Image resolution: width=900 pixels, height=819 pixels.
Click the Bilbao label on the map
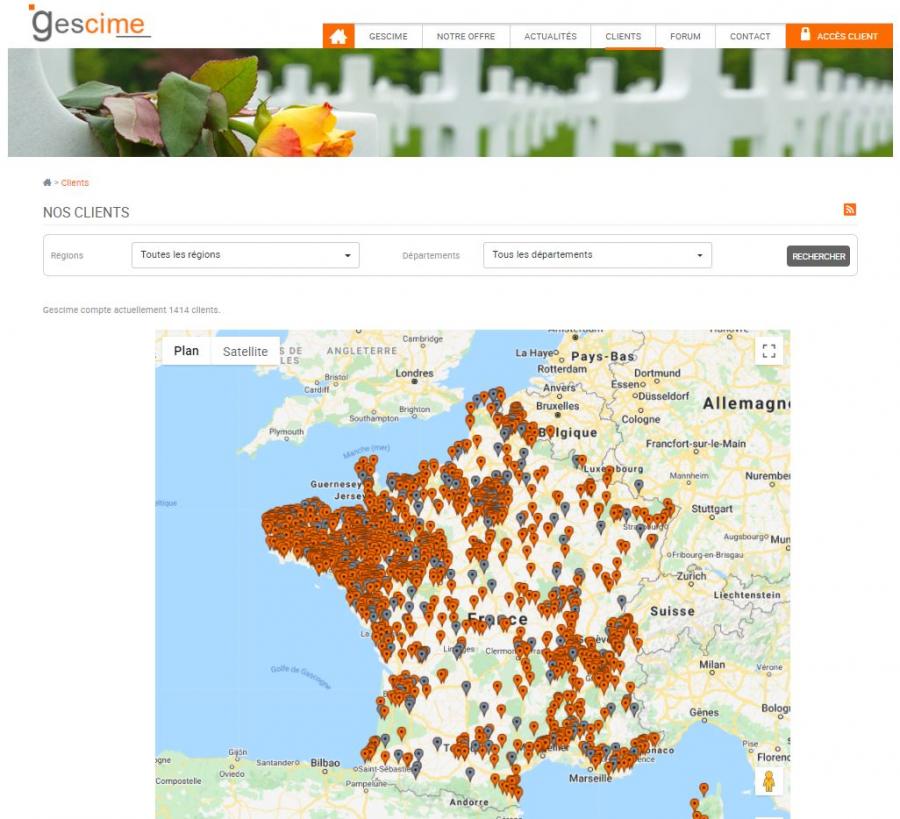click(325, 763)
